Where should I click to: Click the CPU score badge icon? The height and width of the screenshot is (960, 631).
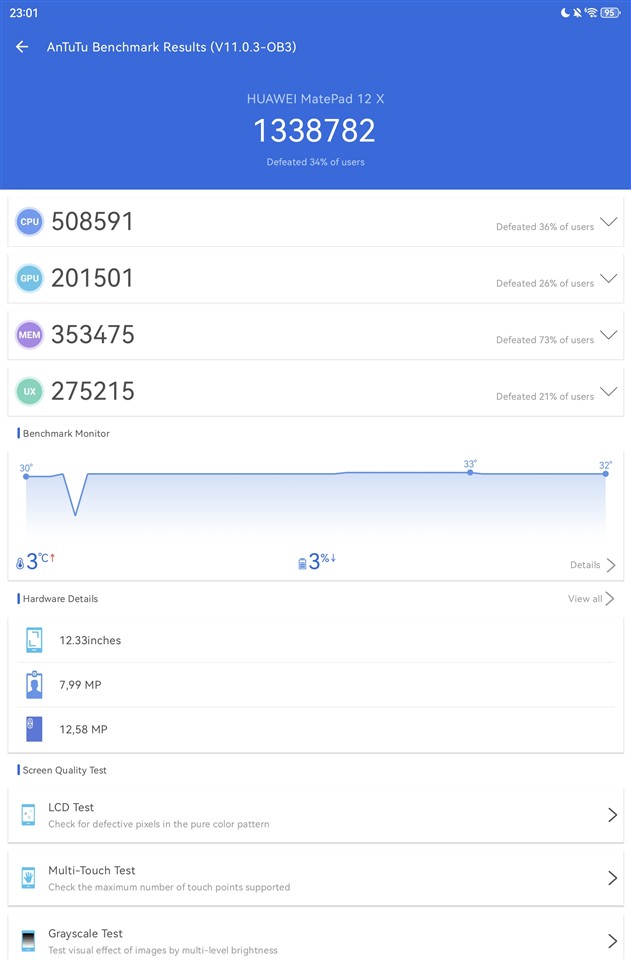tap(30, 222)
